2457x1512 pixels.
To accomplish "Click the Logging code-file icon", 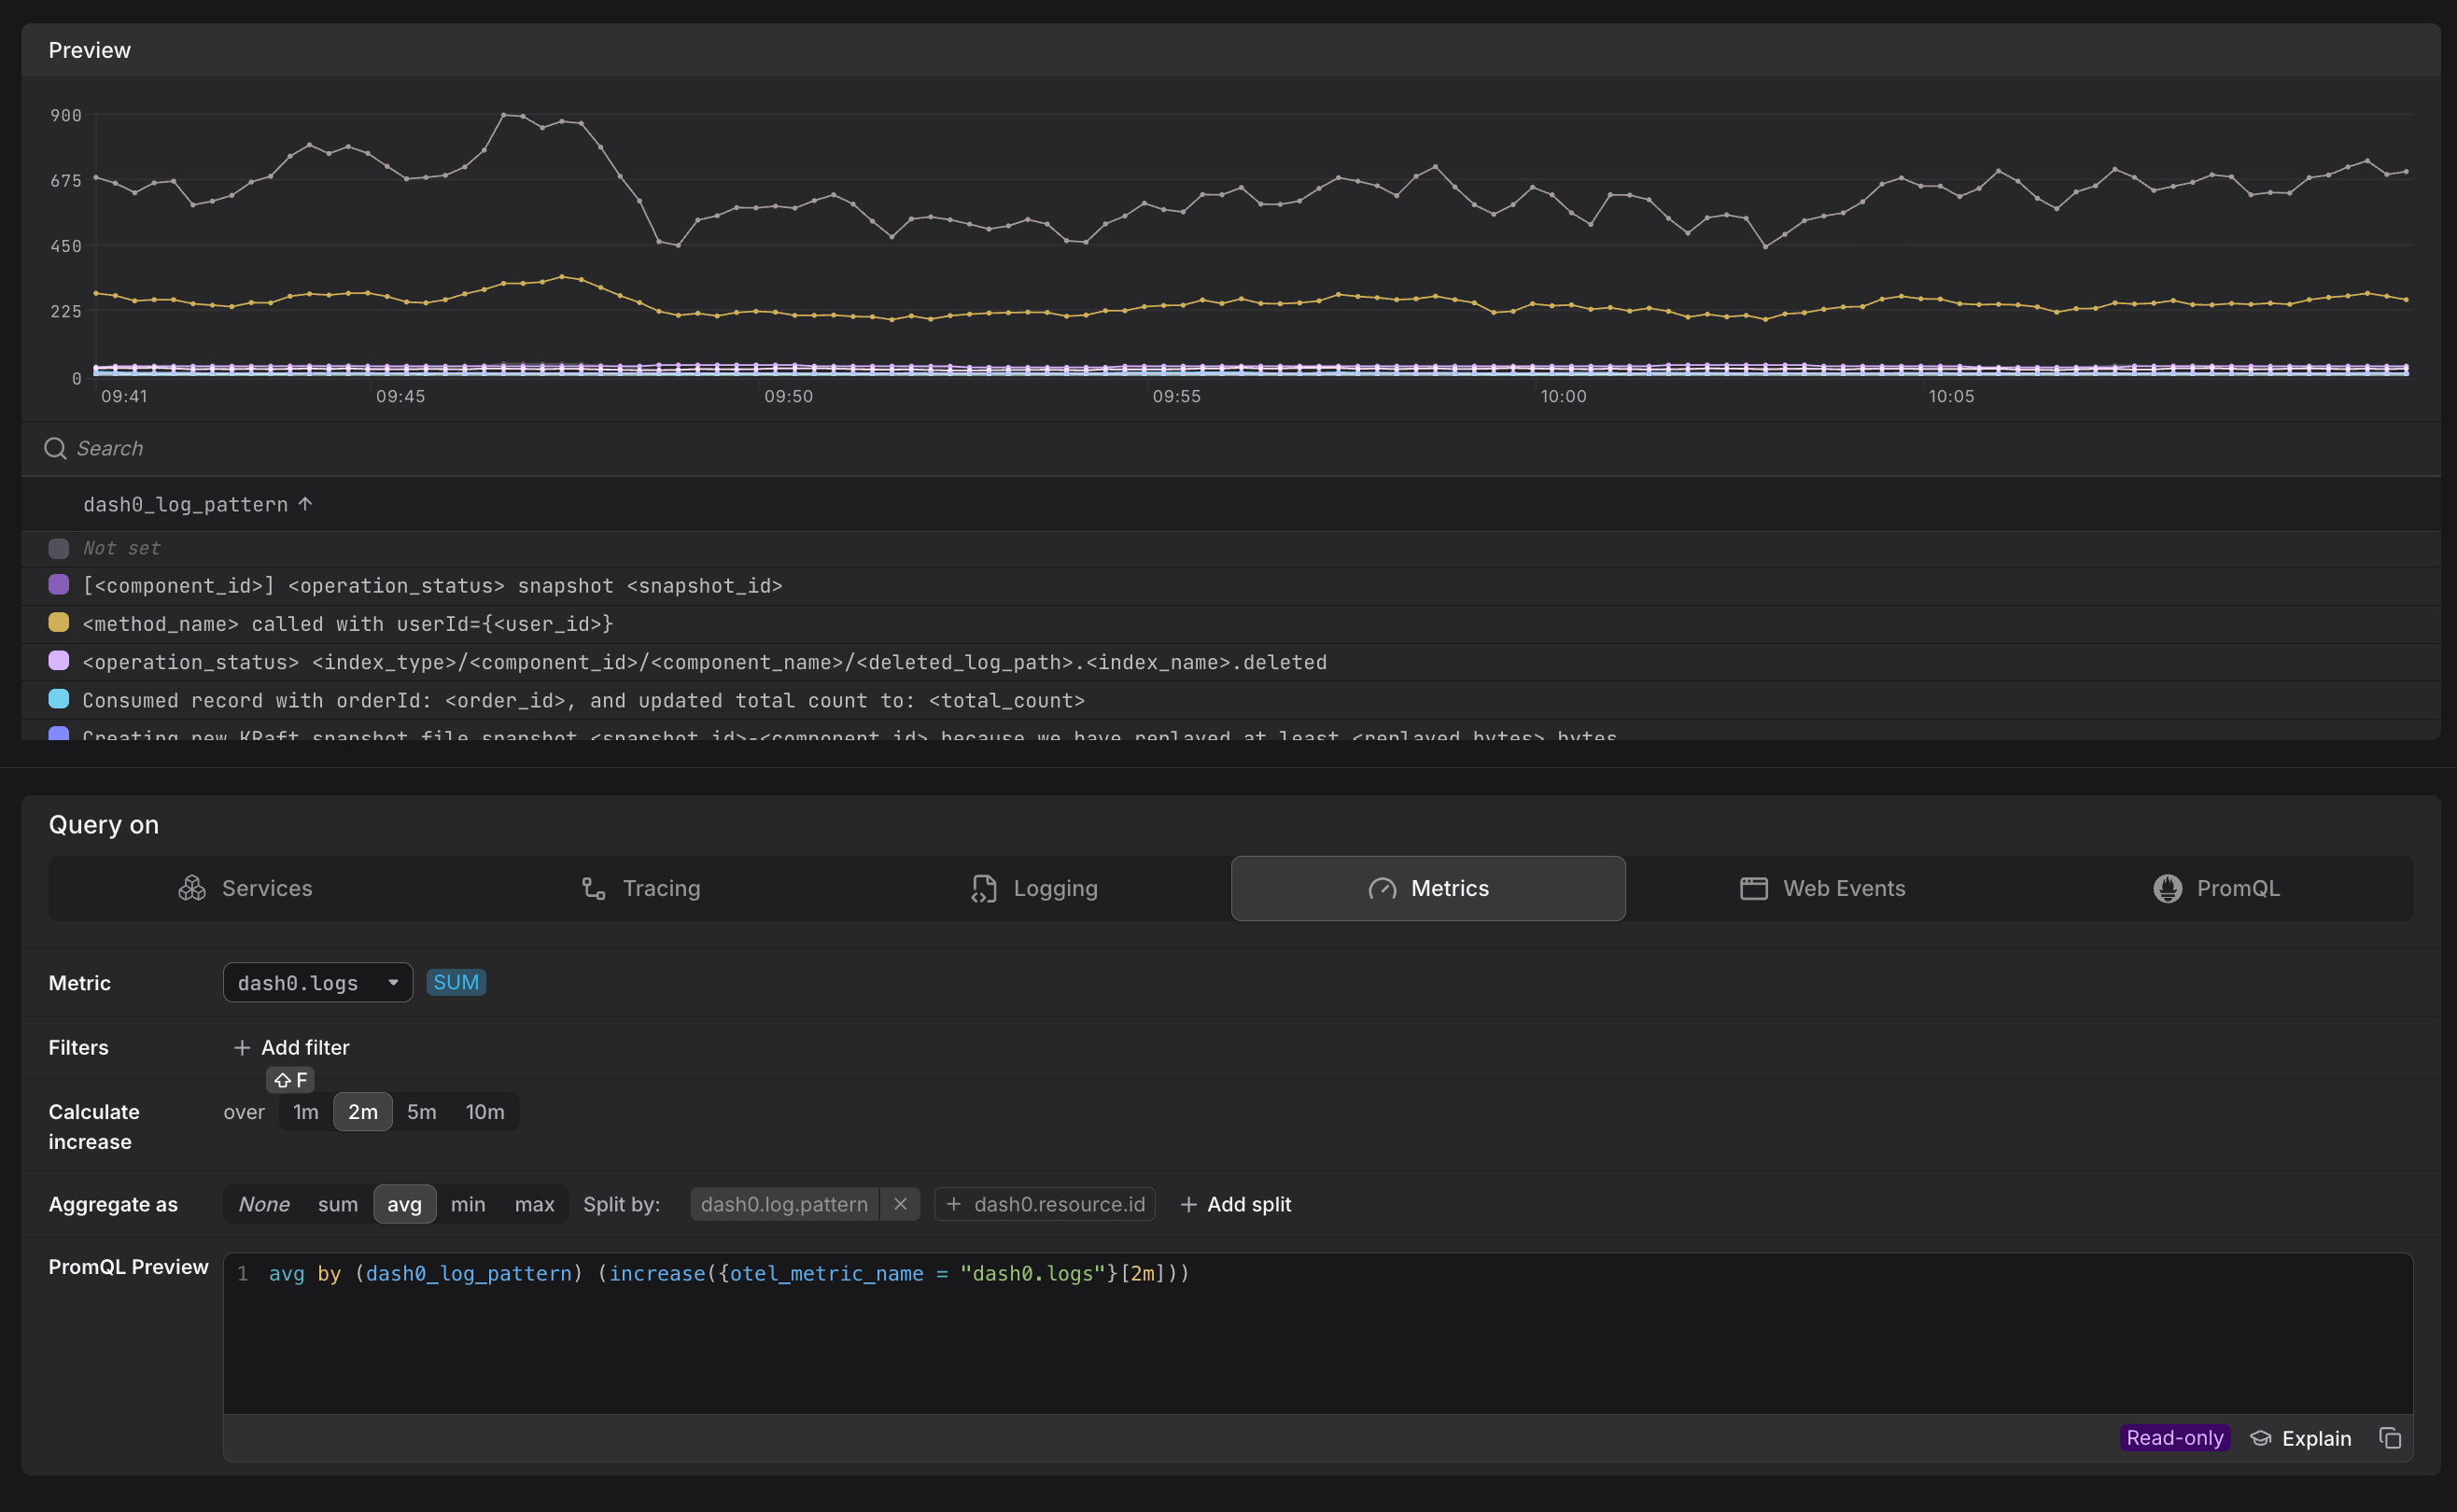I will tap(984, 888).
